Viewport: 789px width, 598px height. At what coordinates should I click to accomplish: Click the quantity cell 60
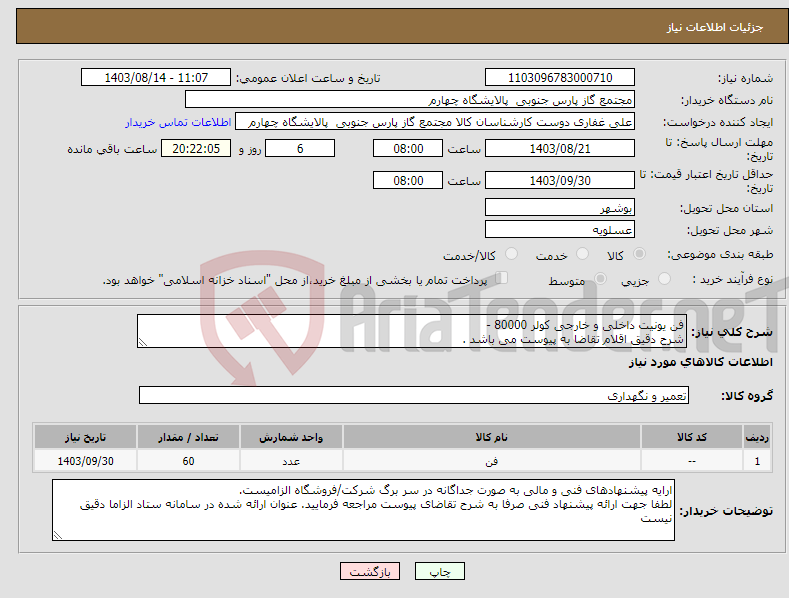188,461
